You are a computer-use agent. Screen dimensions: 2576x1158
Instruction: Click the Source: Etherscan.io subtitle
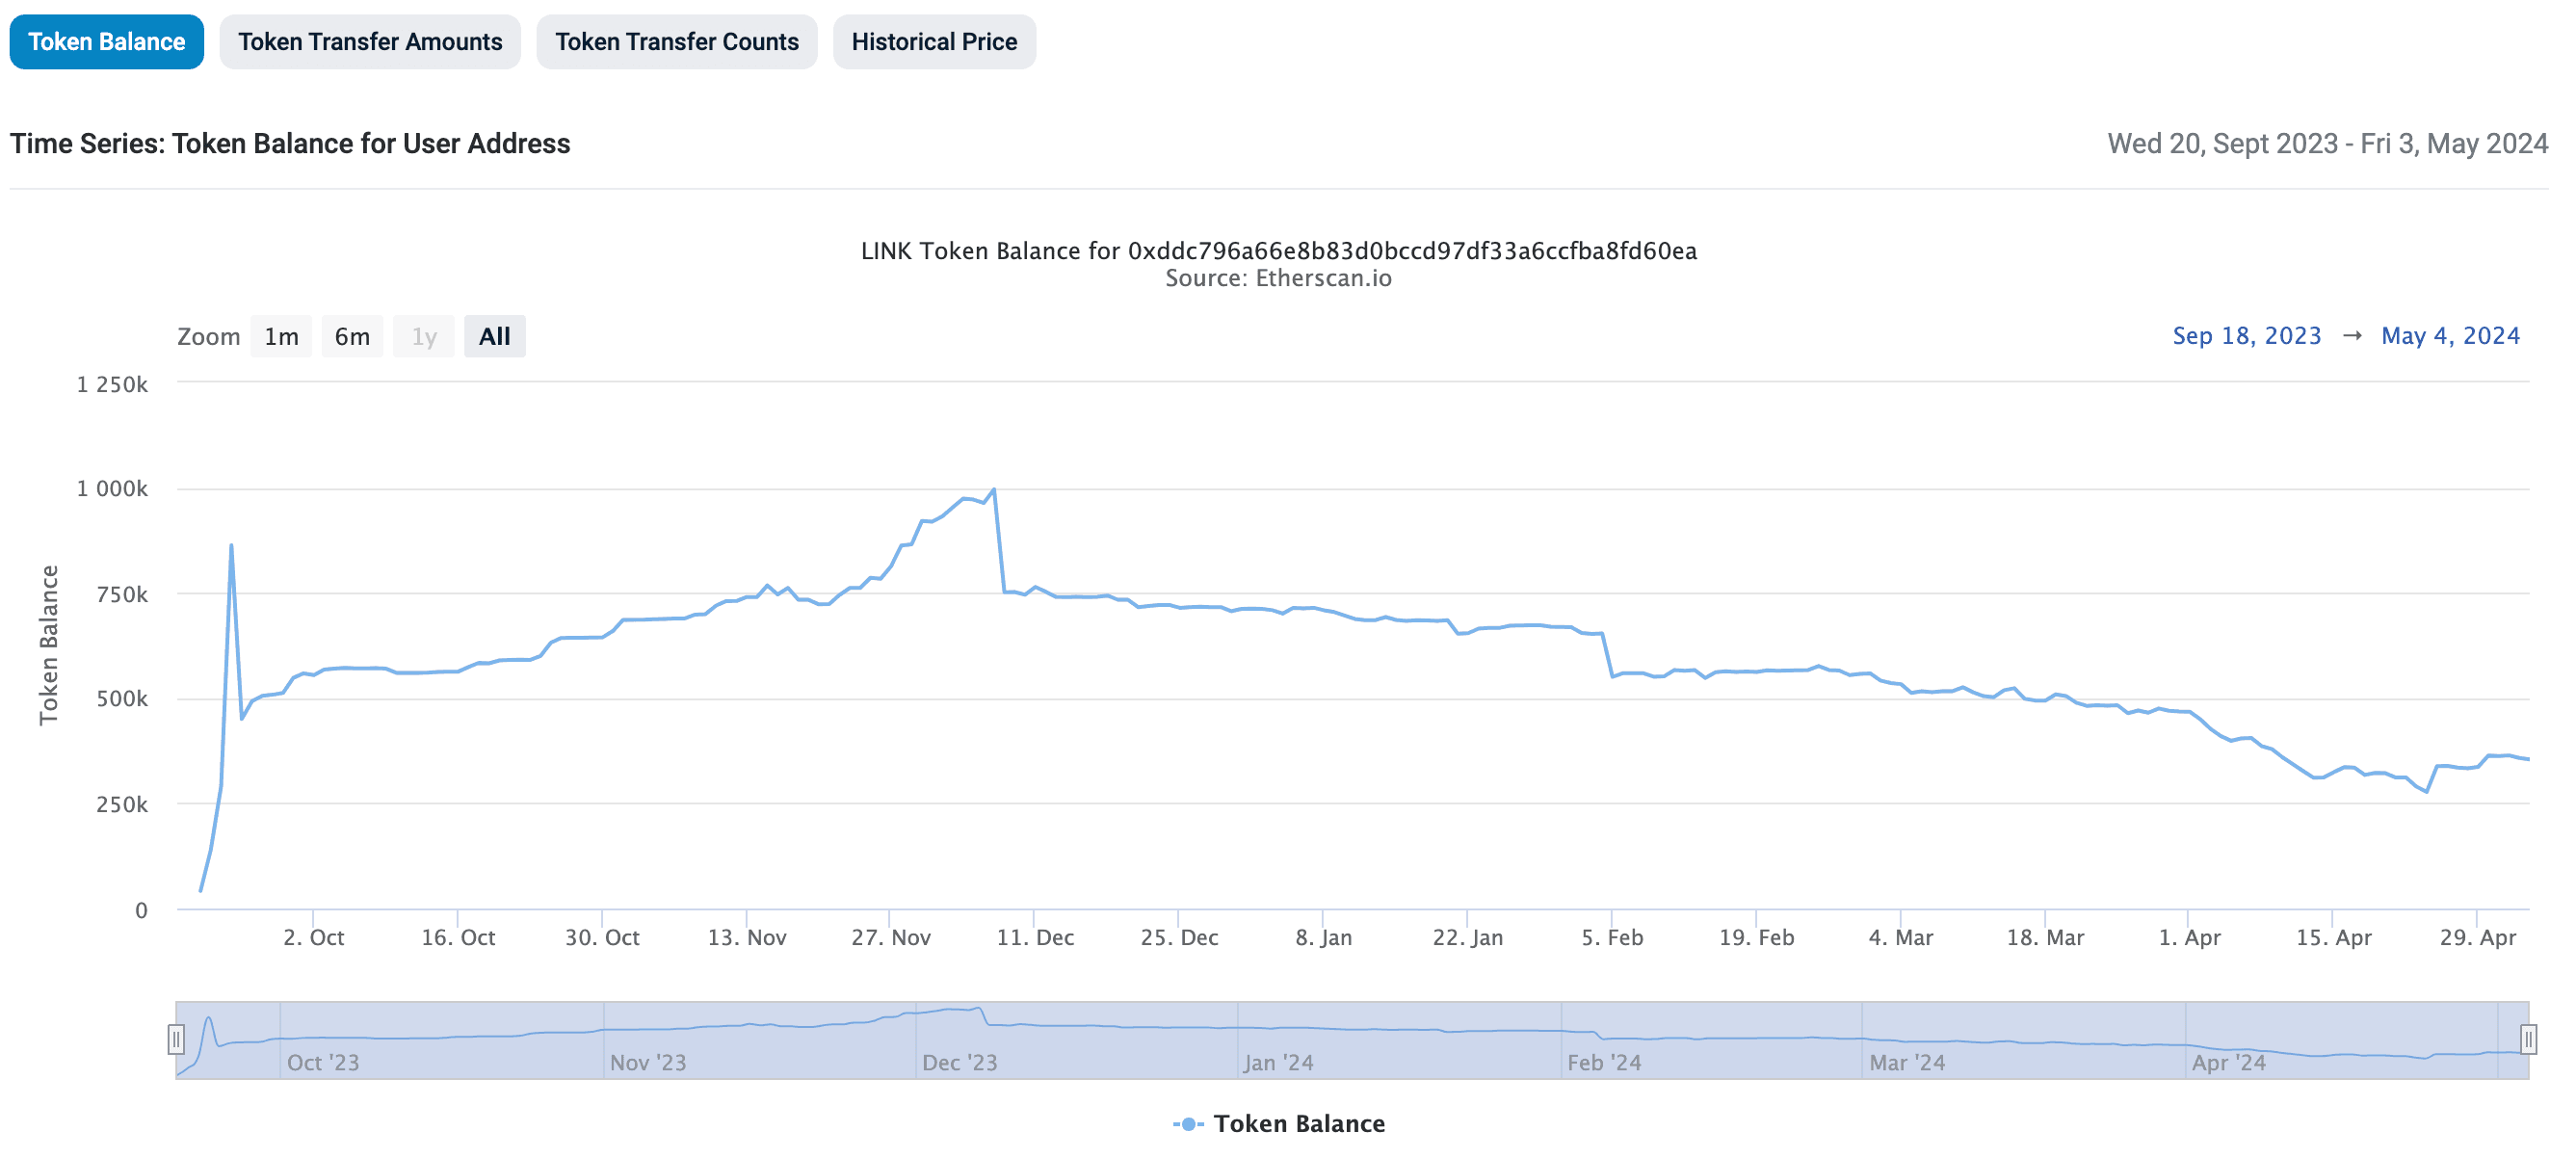(x=1278, y=278)
